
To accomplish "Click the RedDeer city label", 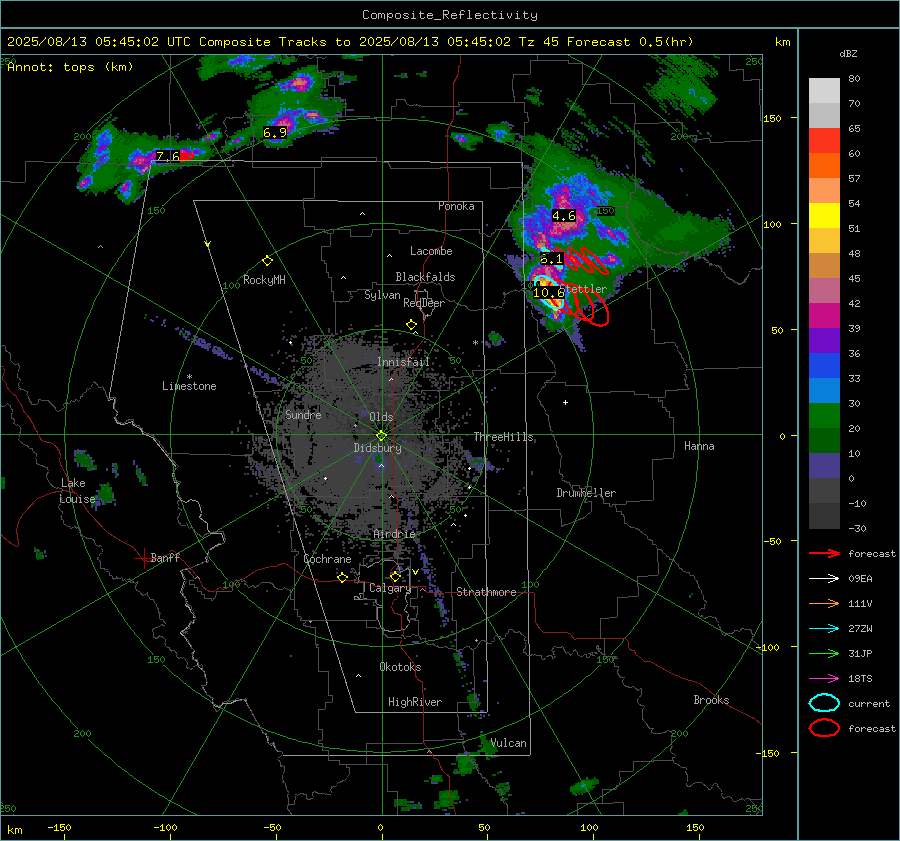I will click(x=424, y=303).
